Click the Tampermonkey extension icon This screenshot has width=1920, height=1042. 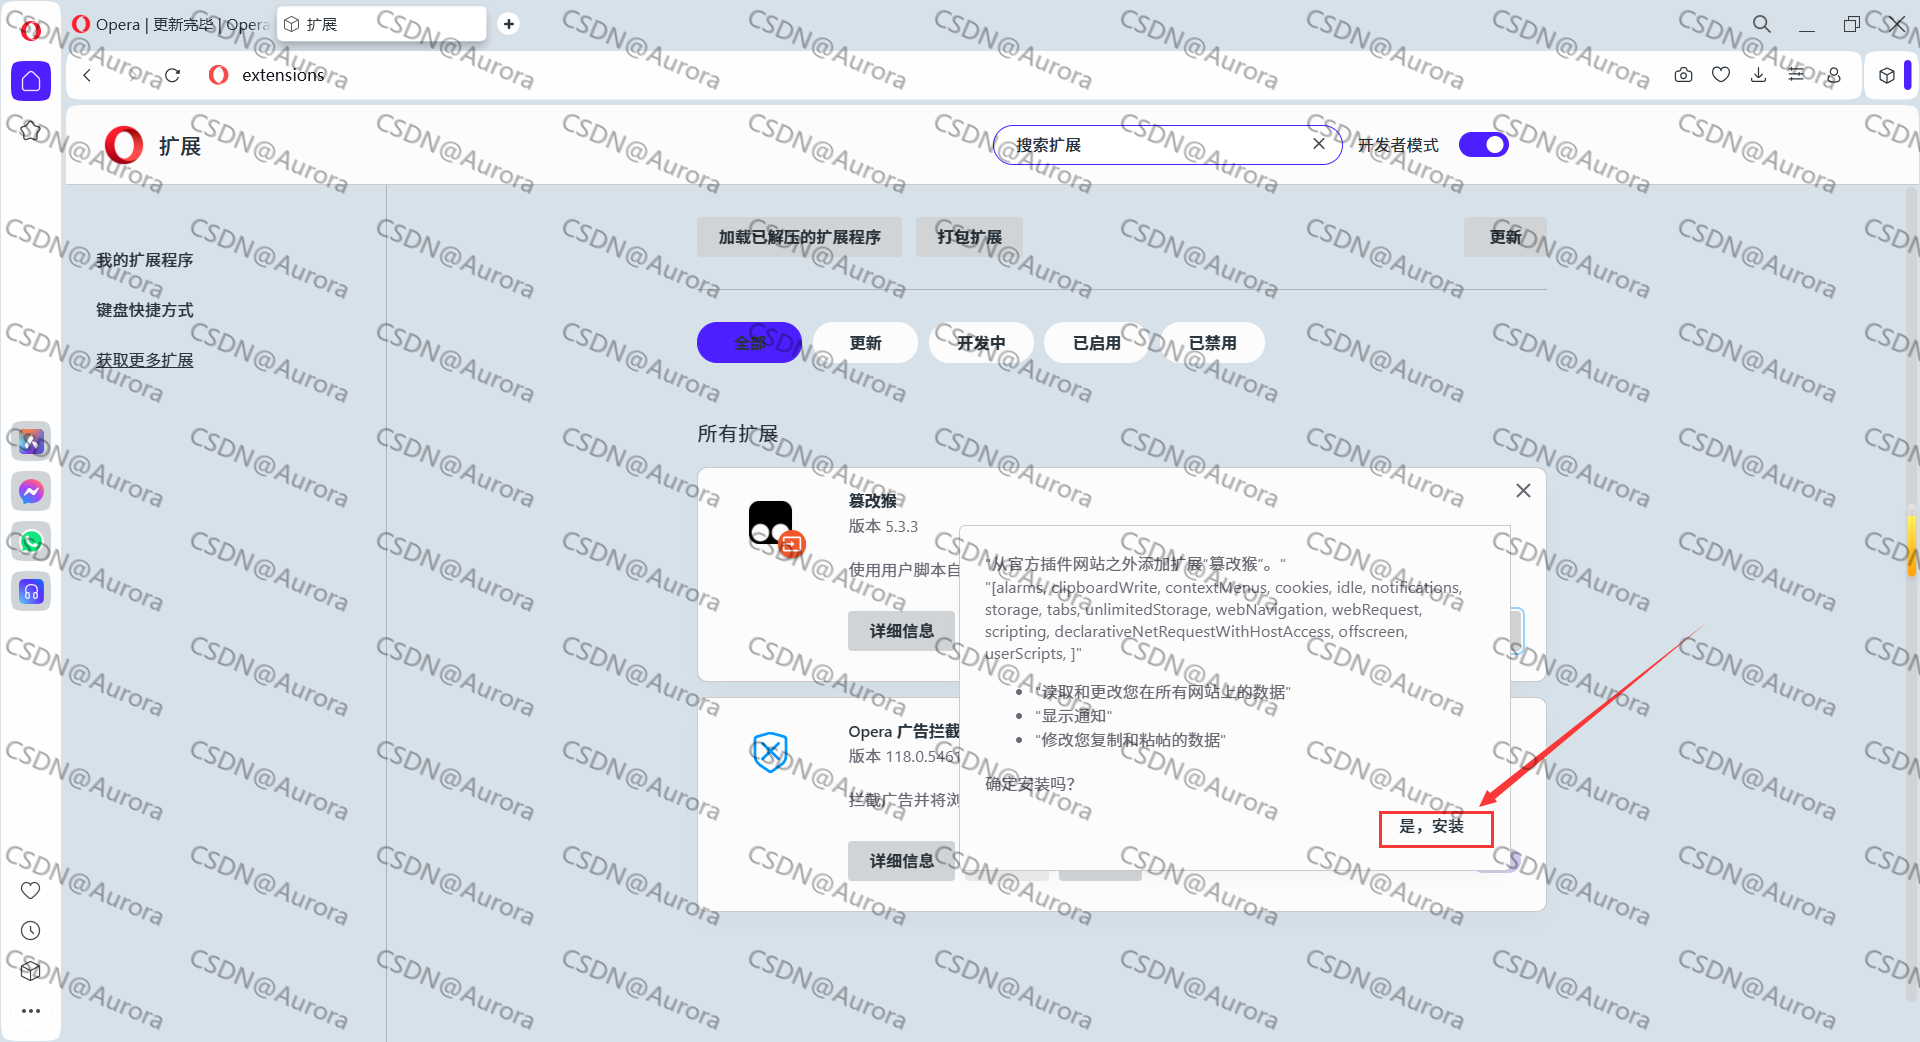(x=773, y=524)
